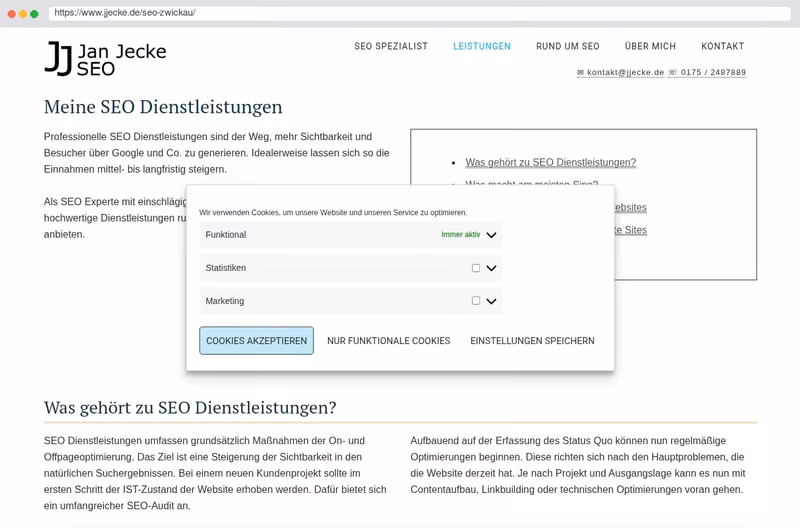800x528 pixels.
Task: Click the phone number 0175 / 2487889
Action: 707,72
